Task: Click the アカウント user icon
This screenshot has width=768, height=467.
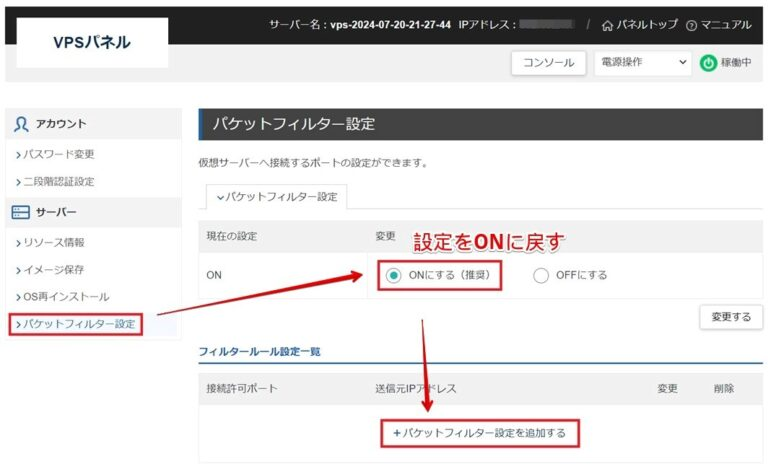Action: [x=22, y=124]
